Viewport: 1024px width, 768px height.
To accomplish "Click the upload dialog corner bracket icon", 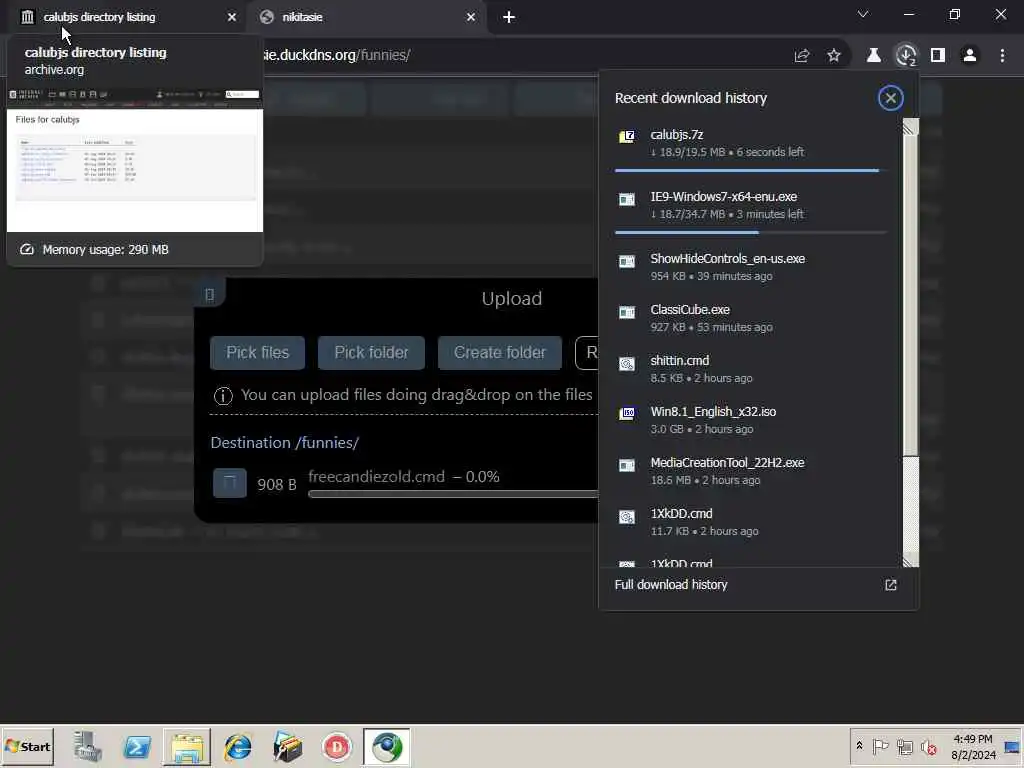I will [x=210, y=295].
